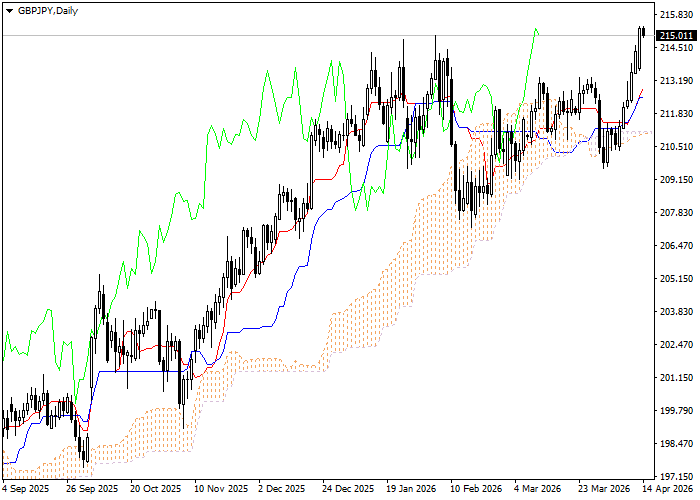The image size is (700, 500).
Task: Select the 4 Sep 2025 date label
Action: [x=26, y=489]
